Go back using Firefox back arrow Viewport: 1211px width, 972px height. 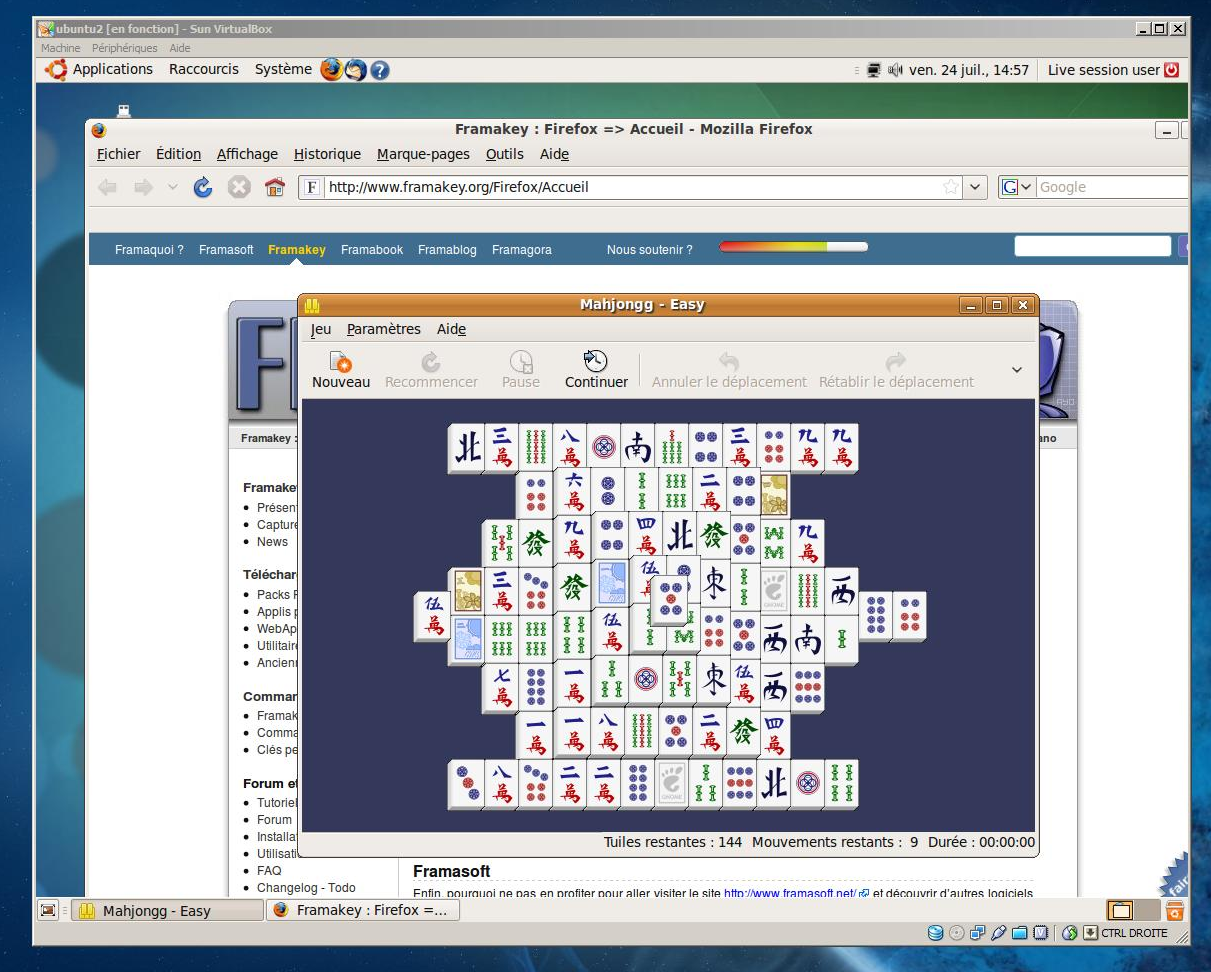(x=107, y=187)
